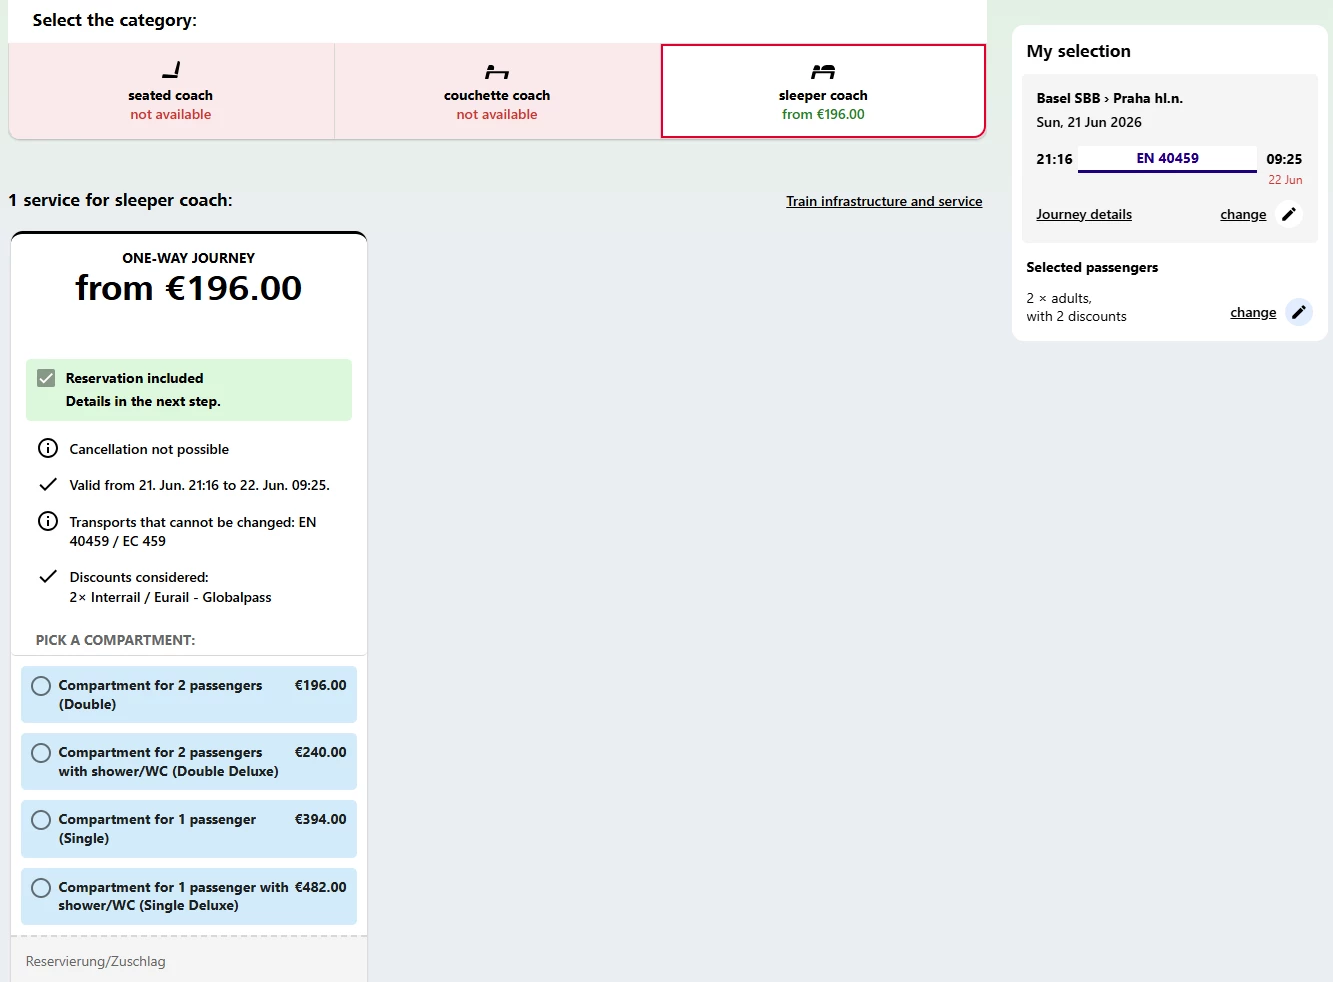Pick Single Deluxe compartment for €482.00

[x=41, y=888]
